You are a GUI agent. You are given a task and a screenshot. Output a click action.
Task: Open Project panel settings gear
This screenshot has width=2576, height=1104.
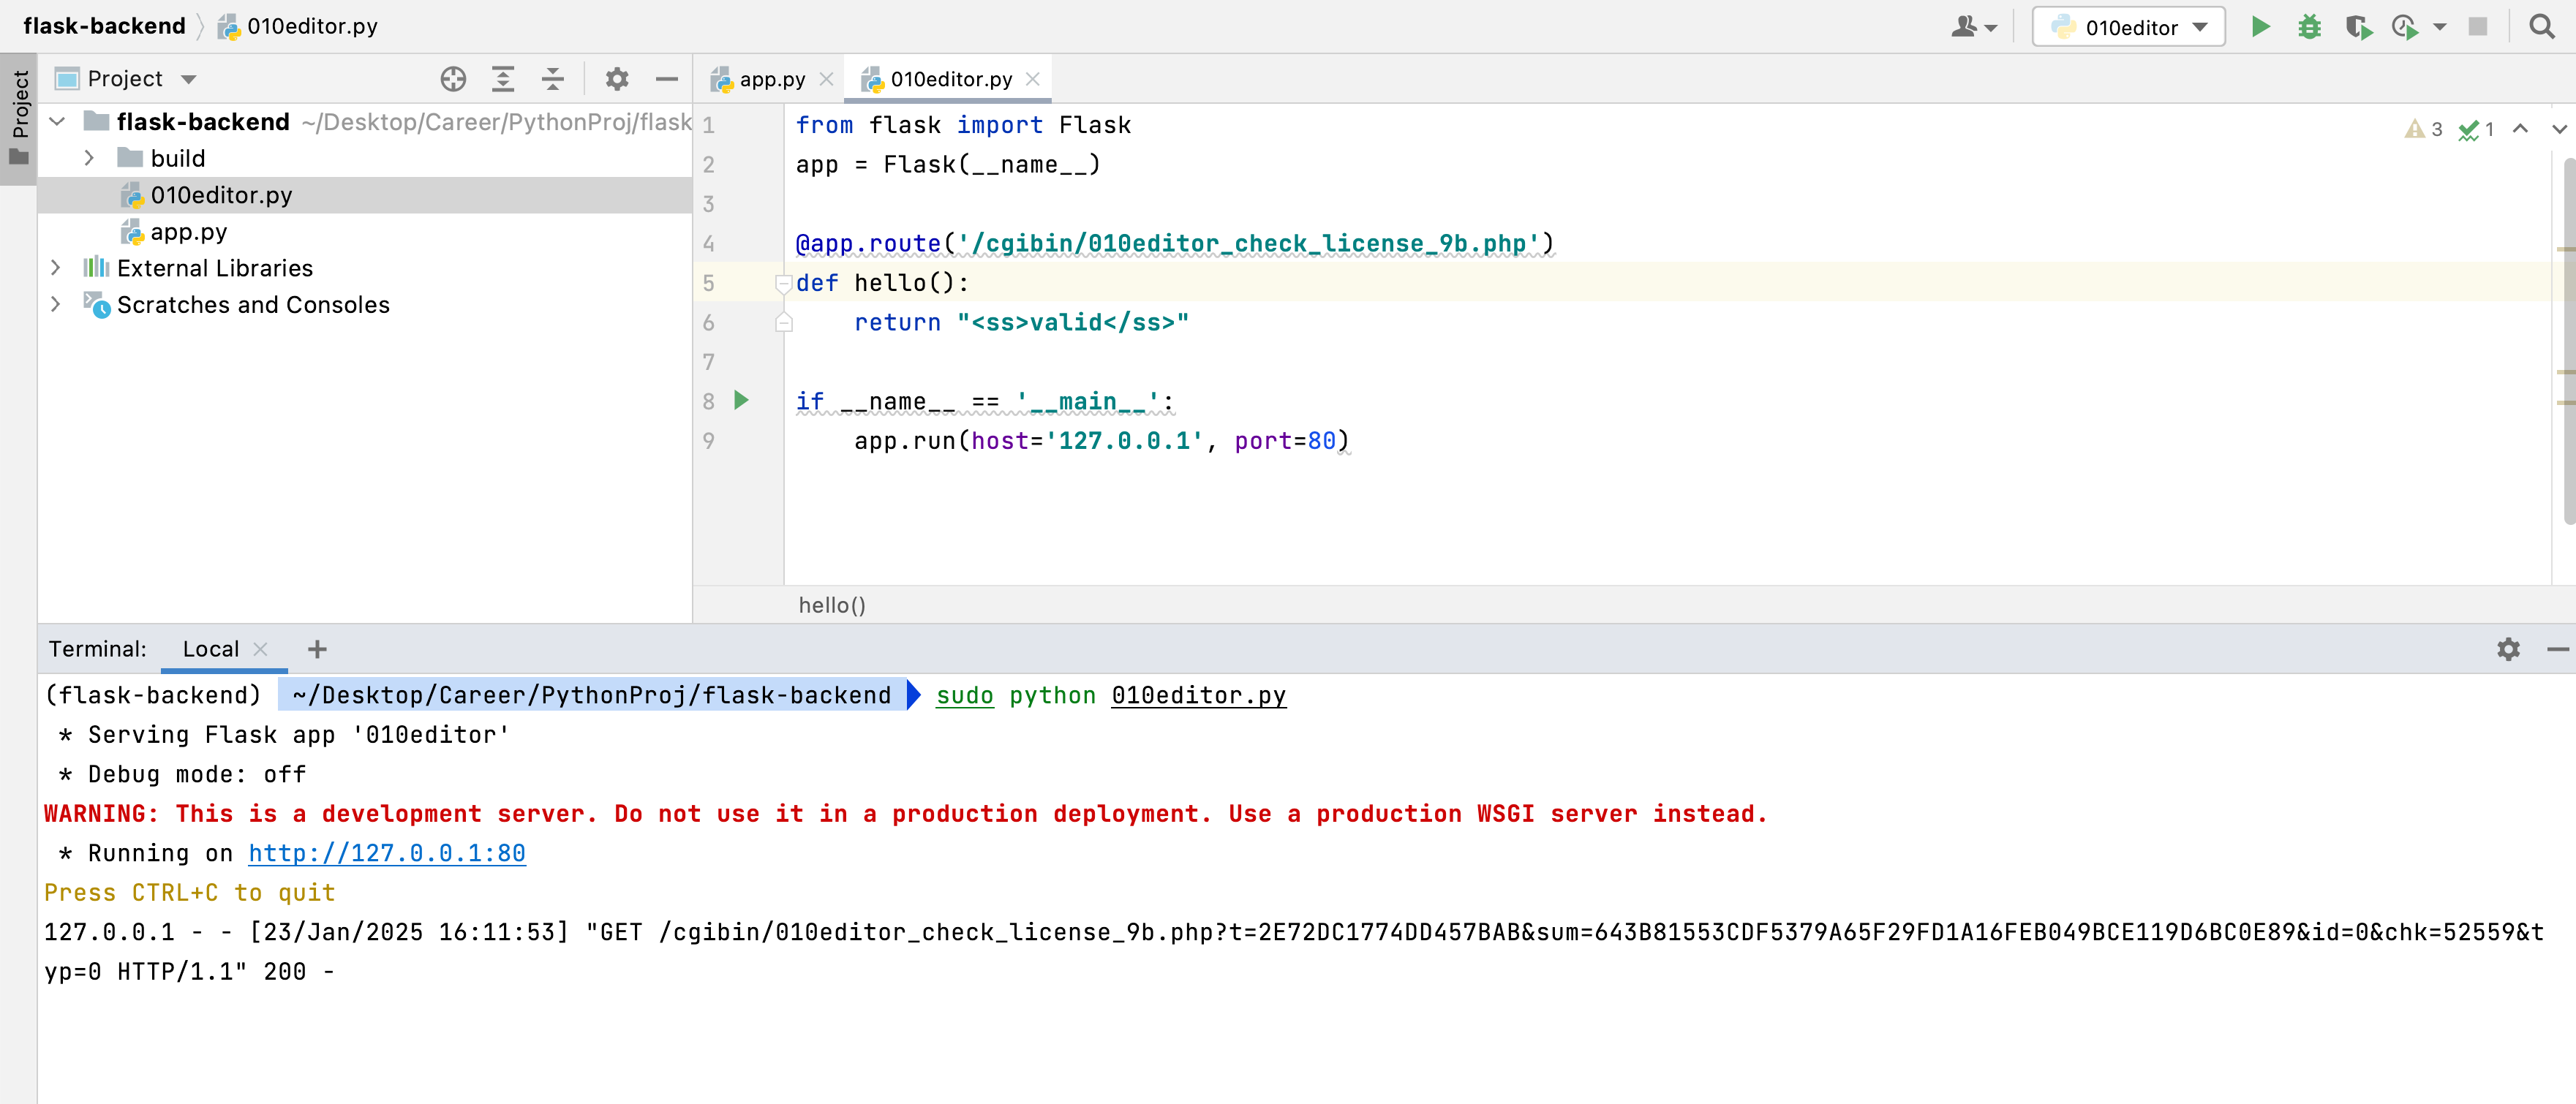click(x=617, y=79)
